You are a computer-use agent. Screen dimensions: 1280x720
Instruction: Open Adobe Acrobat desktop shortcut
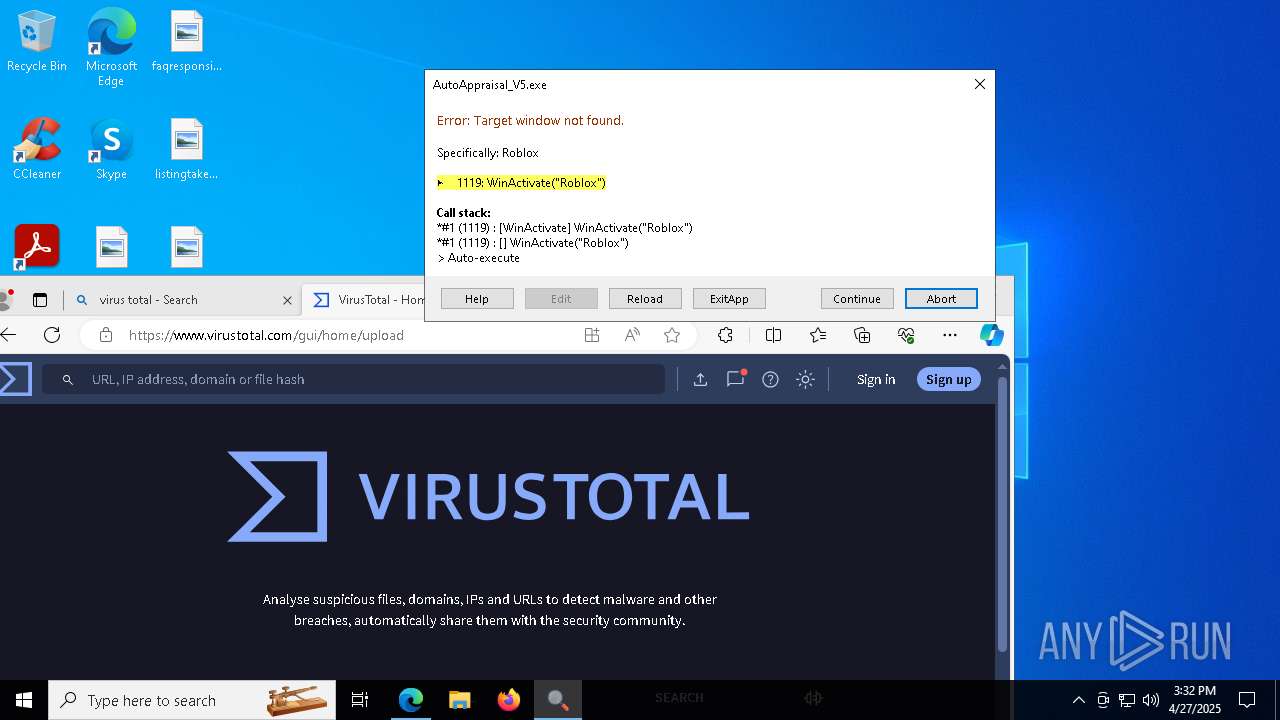coord(37,247)
